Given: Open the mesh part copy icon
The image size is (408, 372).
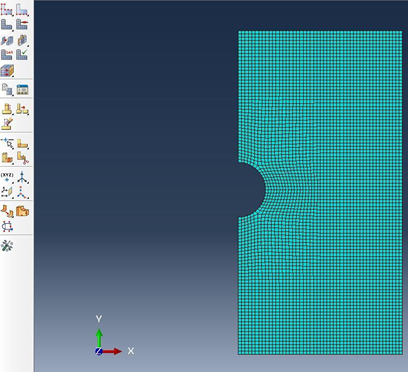Looking at the screenshot, I should 7,89.
